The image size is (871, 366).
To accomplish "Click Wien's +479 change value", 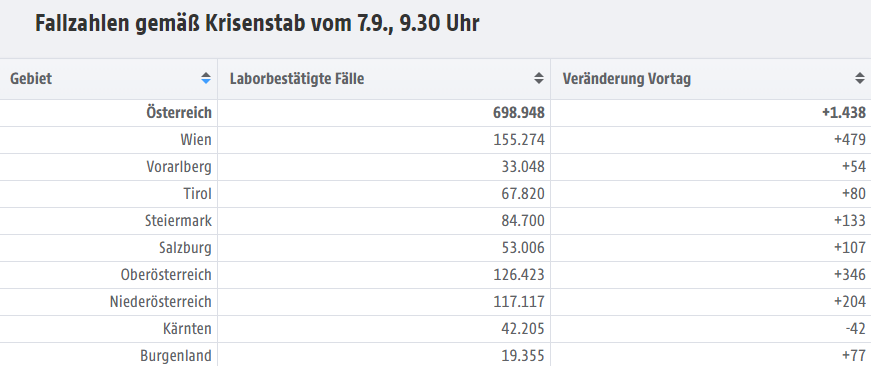I will tap(850, 140).
